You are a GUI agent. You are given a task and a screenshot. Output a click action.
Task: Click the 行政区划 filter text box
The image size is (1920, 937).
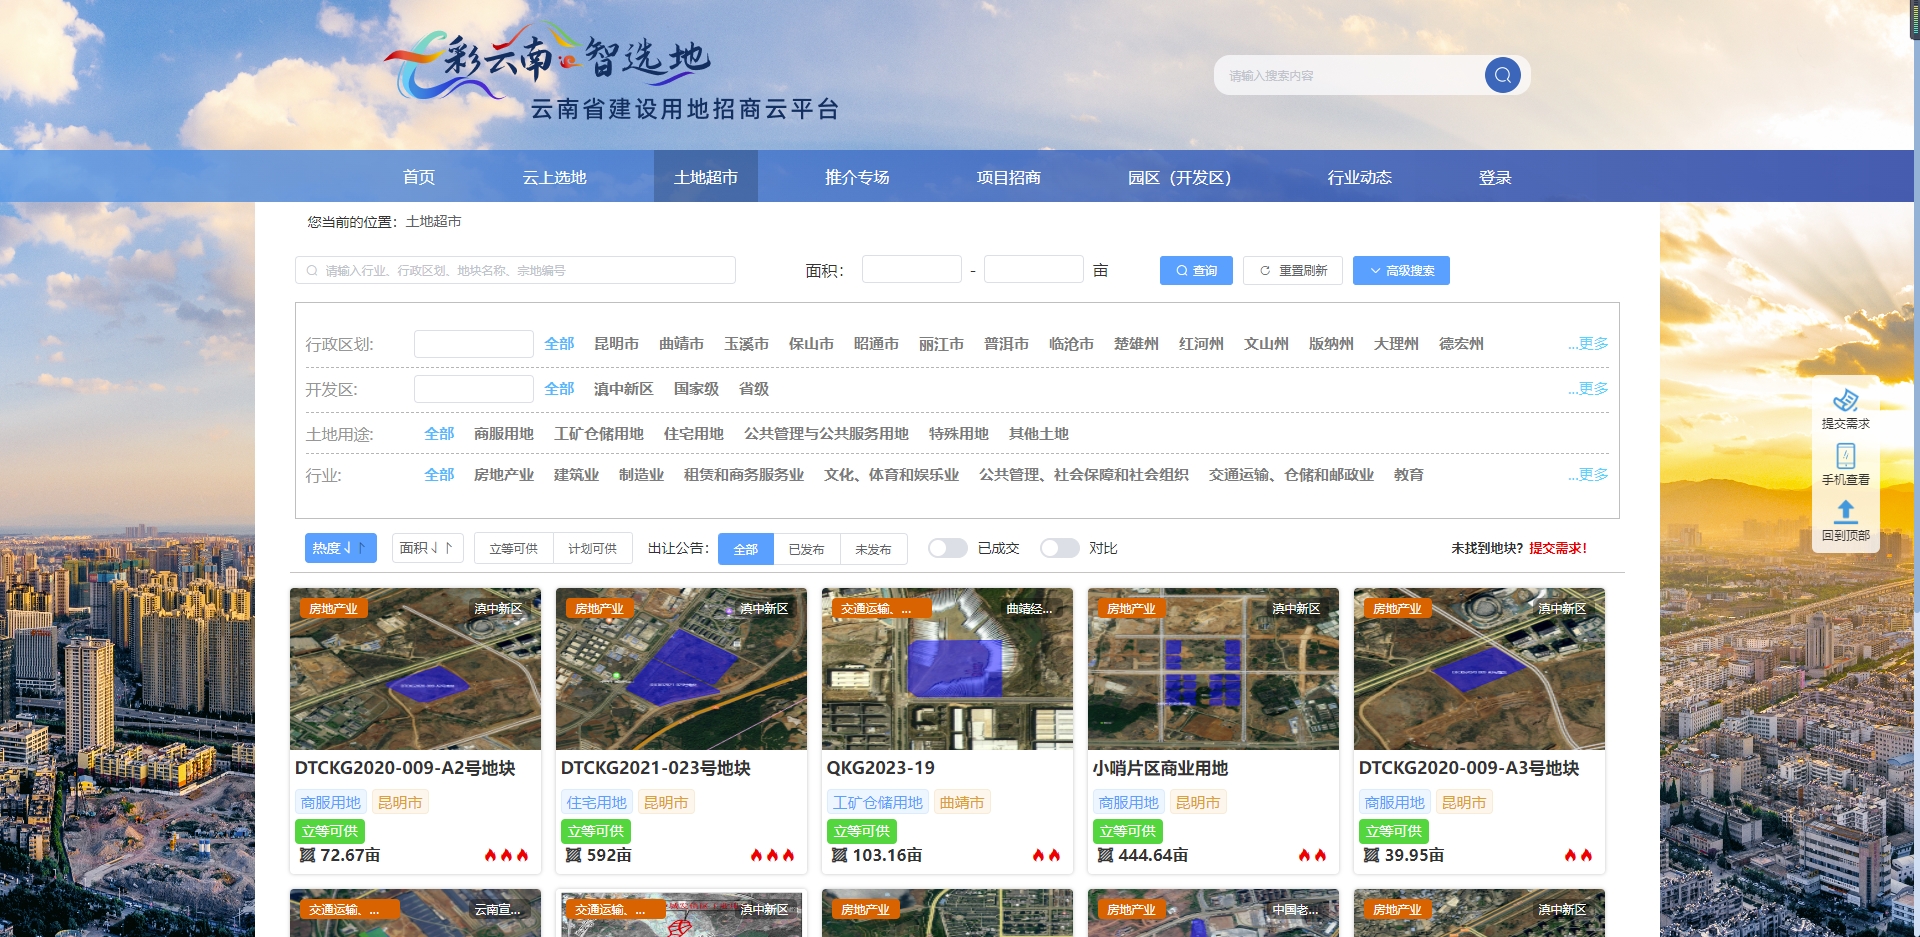474,344
